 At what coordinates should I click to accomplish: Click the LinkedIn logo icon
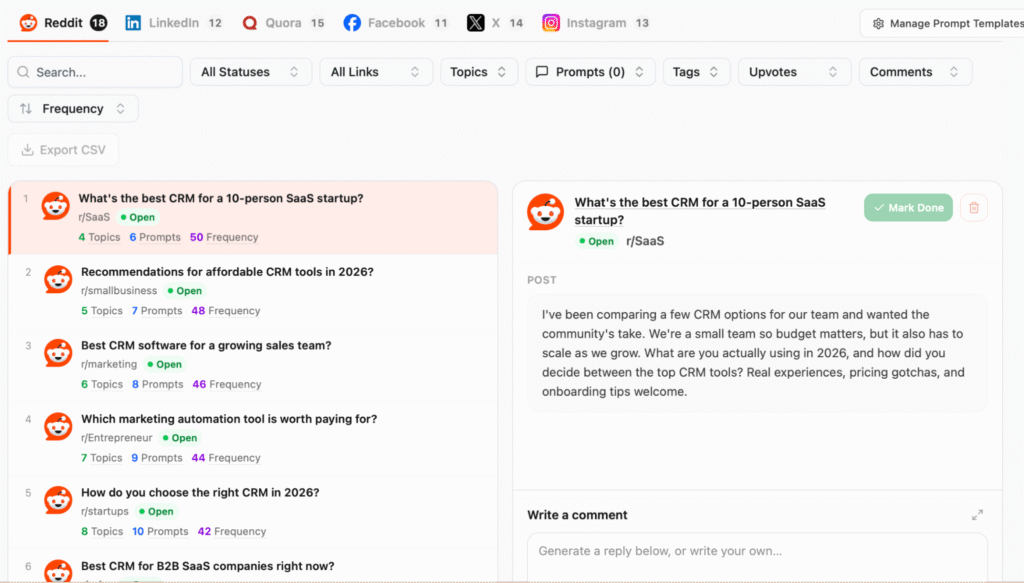click(133, 23)
